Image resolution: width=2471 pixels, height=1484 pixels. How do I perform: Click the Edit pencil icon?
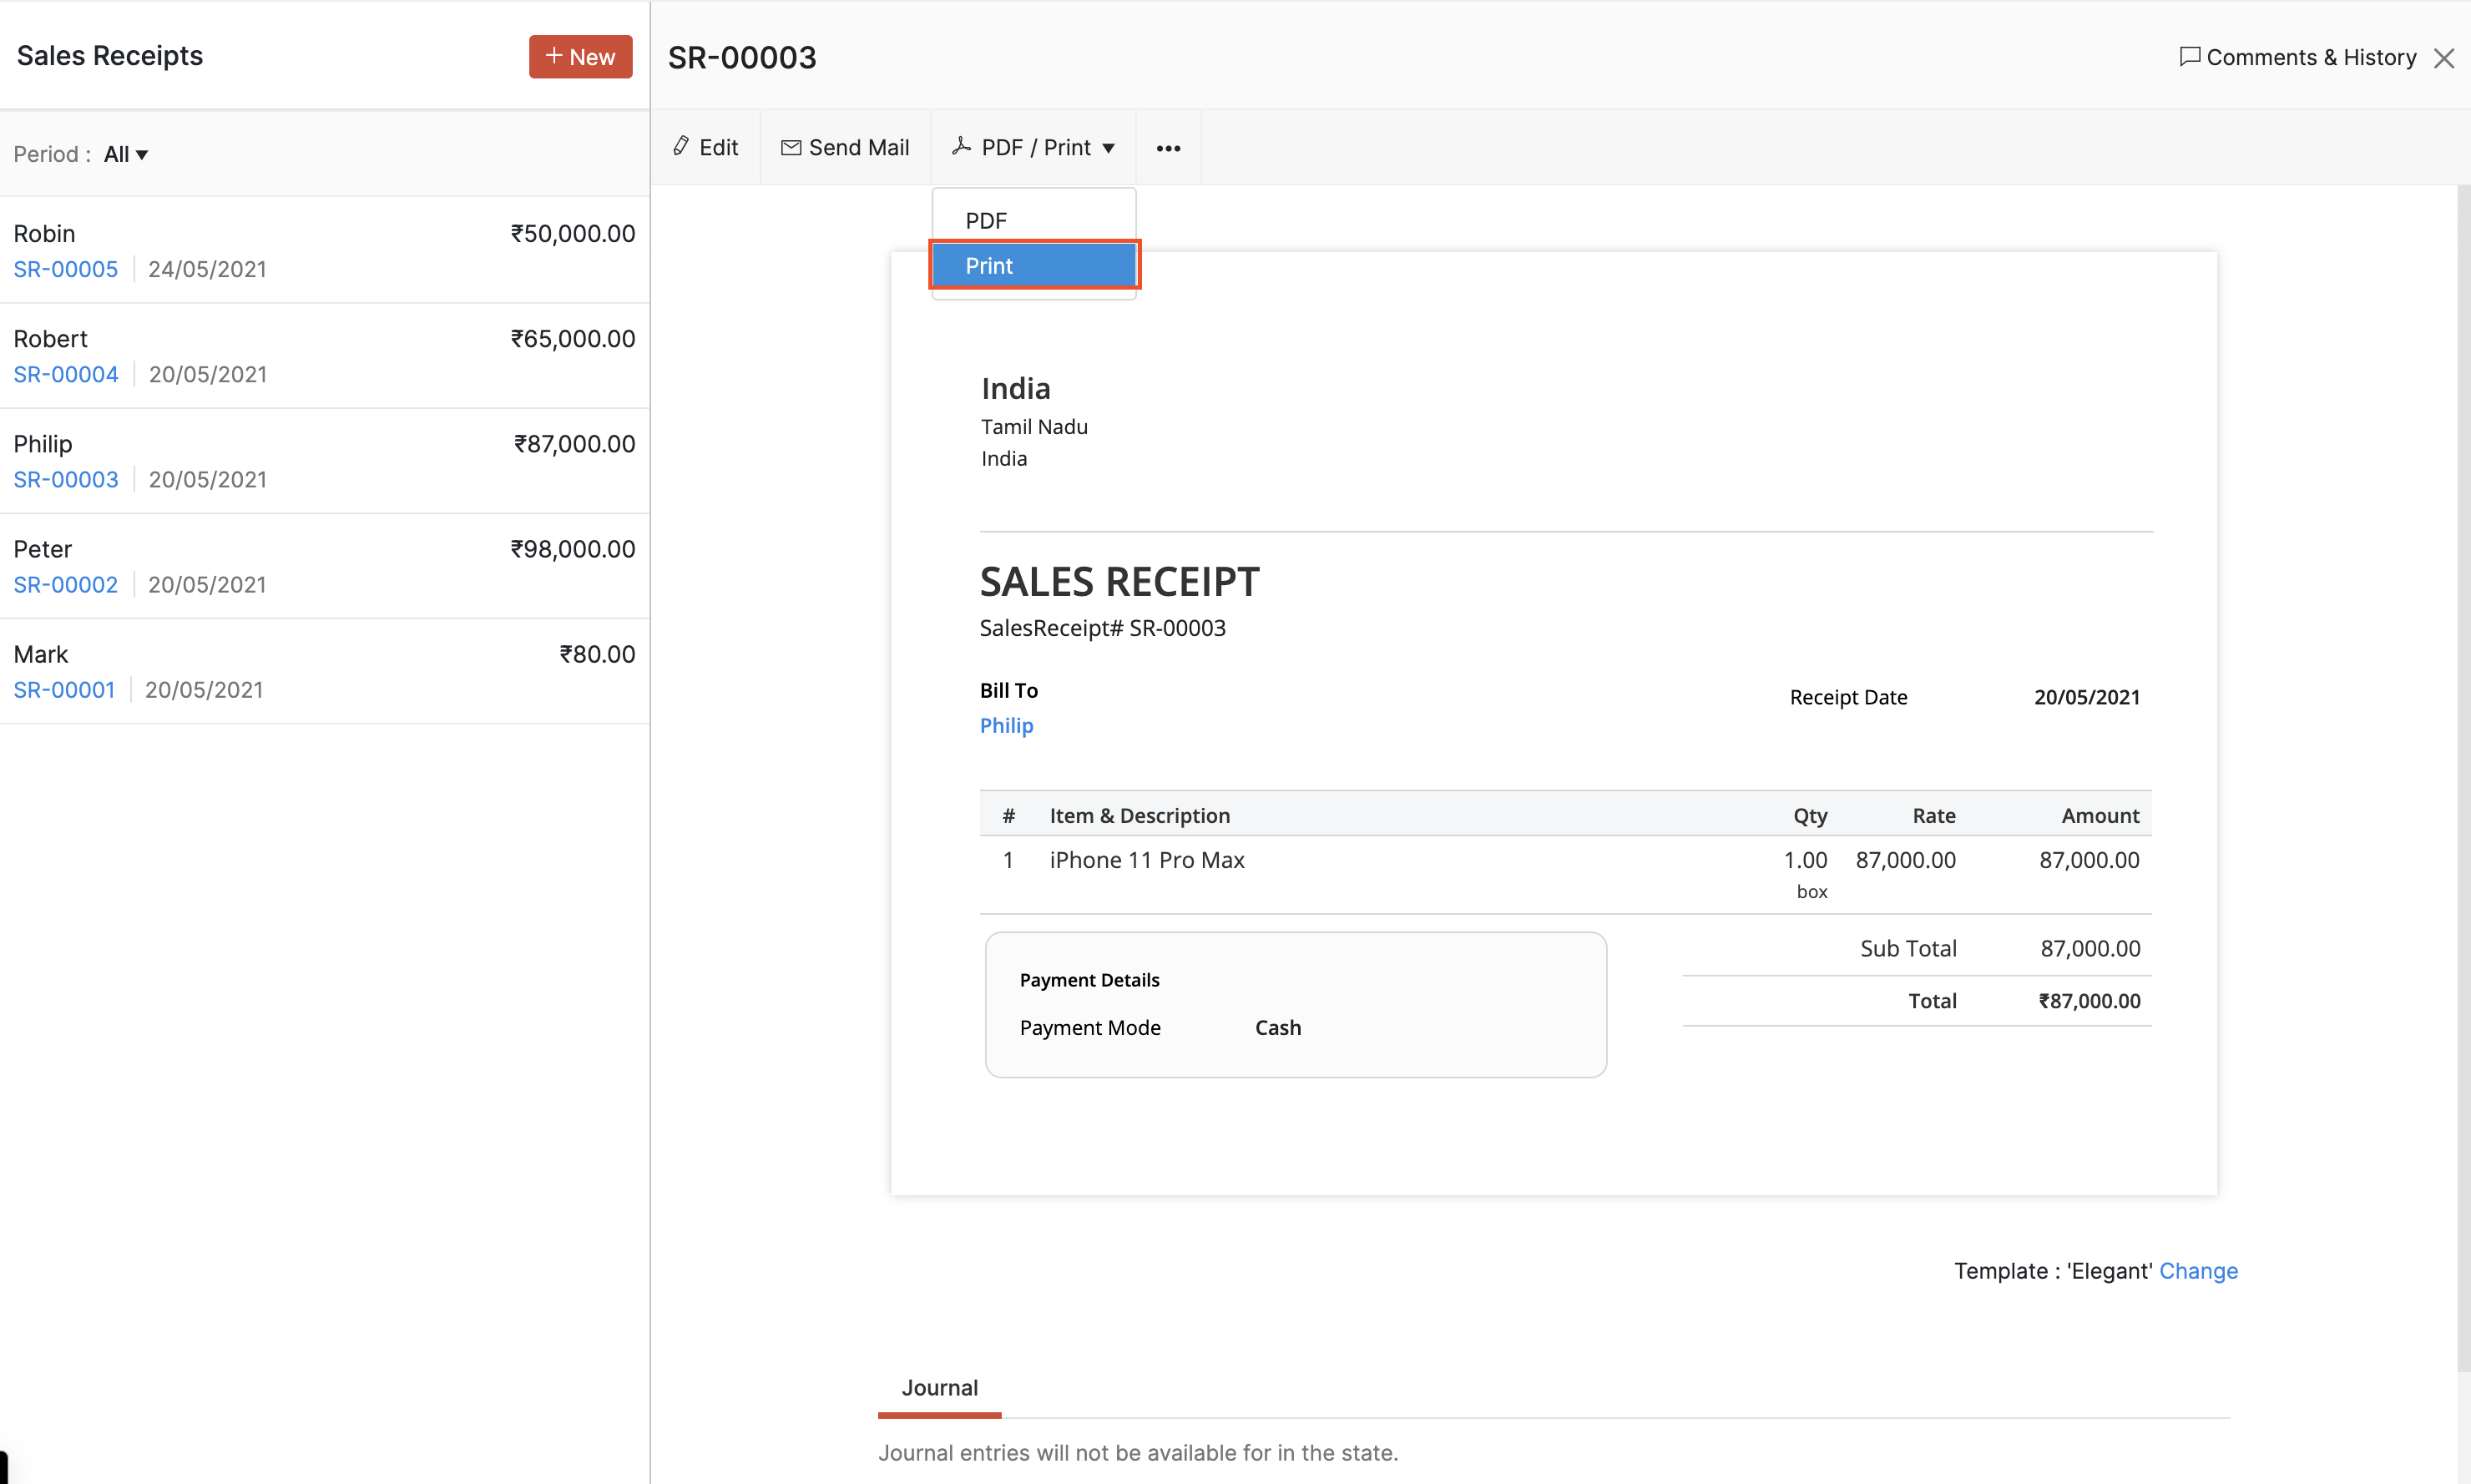(681, 147)
